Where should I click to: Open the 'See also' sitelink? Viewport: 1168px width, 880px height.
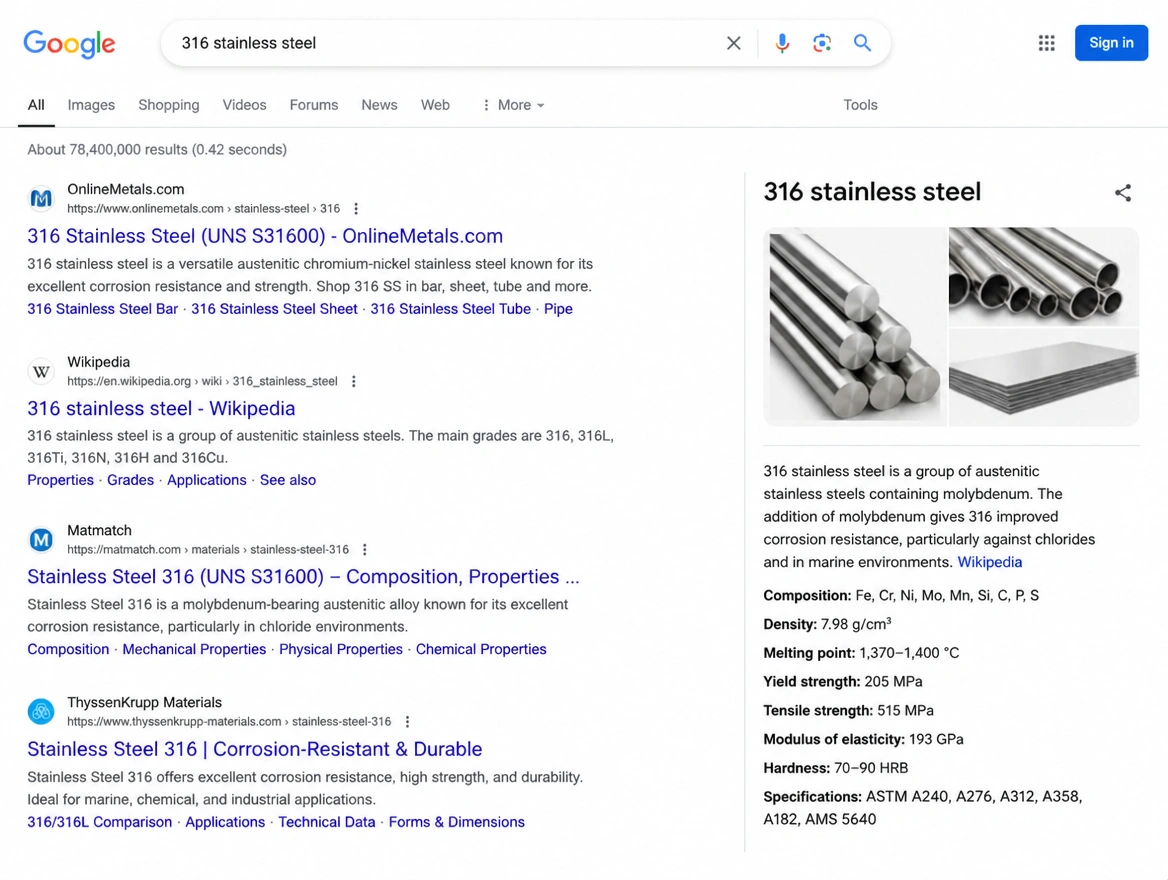[x=288, y=480]
